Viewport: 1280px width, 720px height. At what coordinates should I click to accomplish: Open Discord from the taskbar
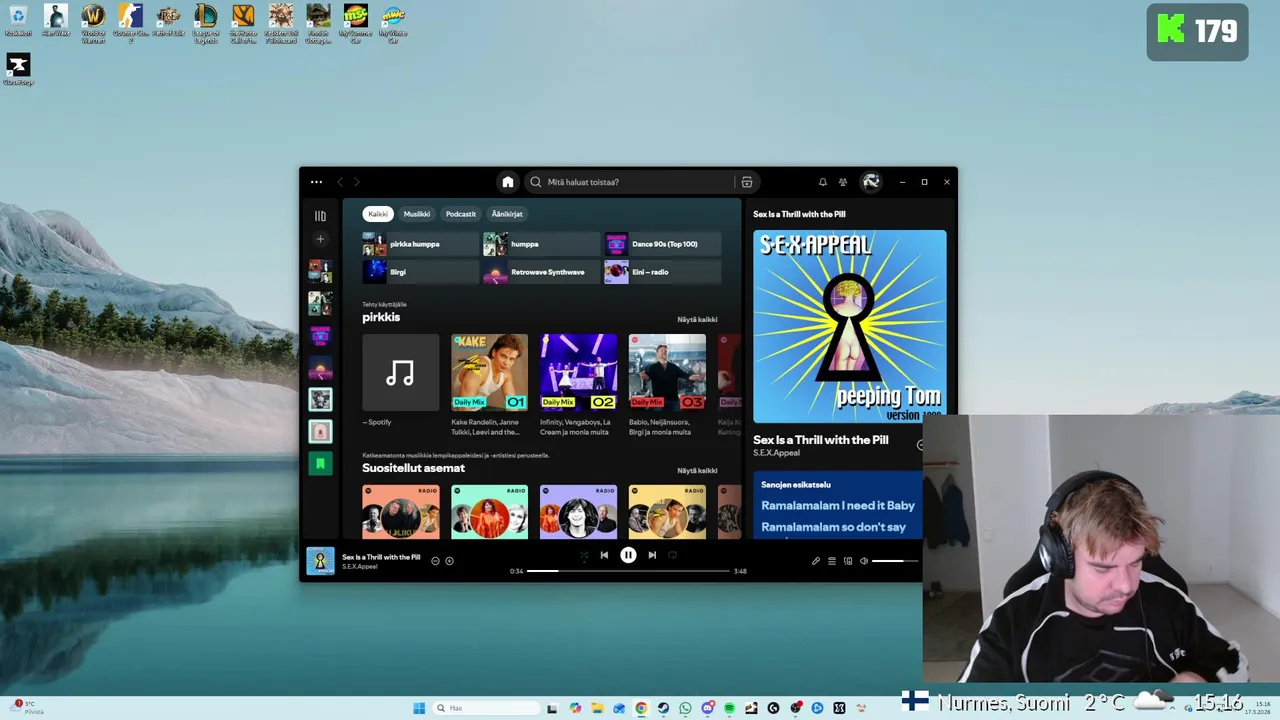tap(707, 708)
